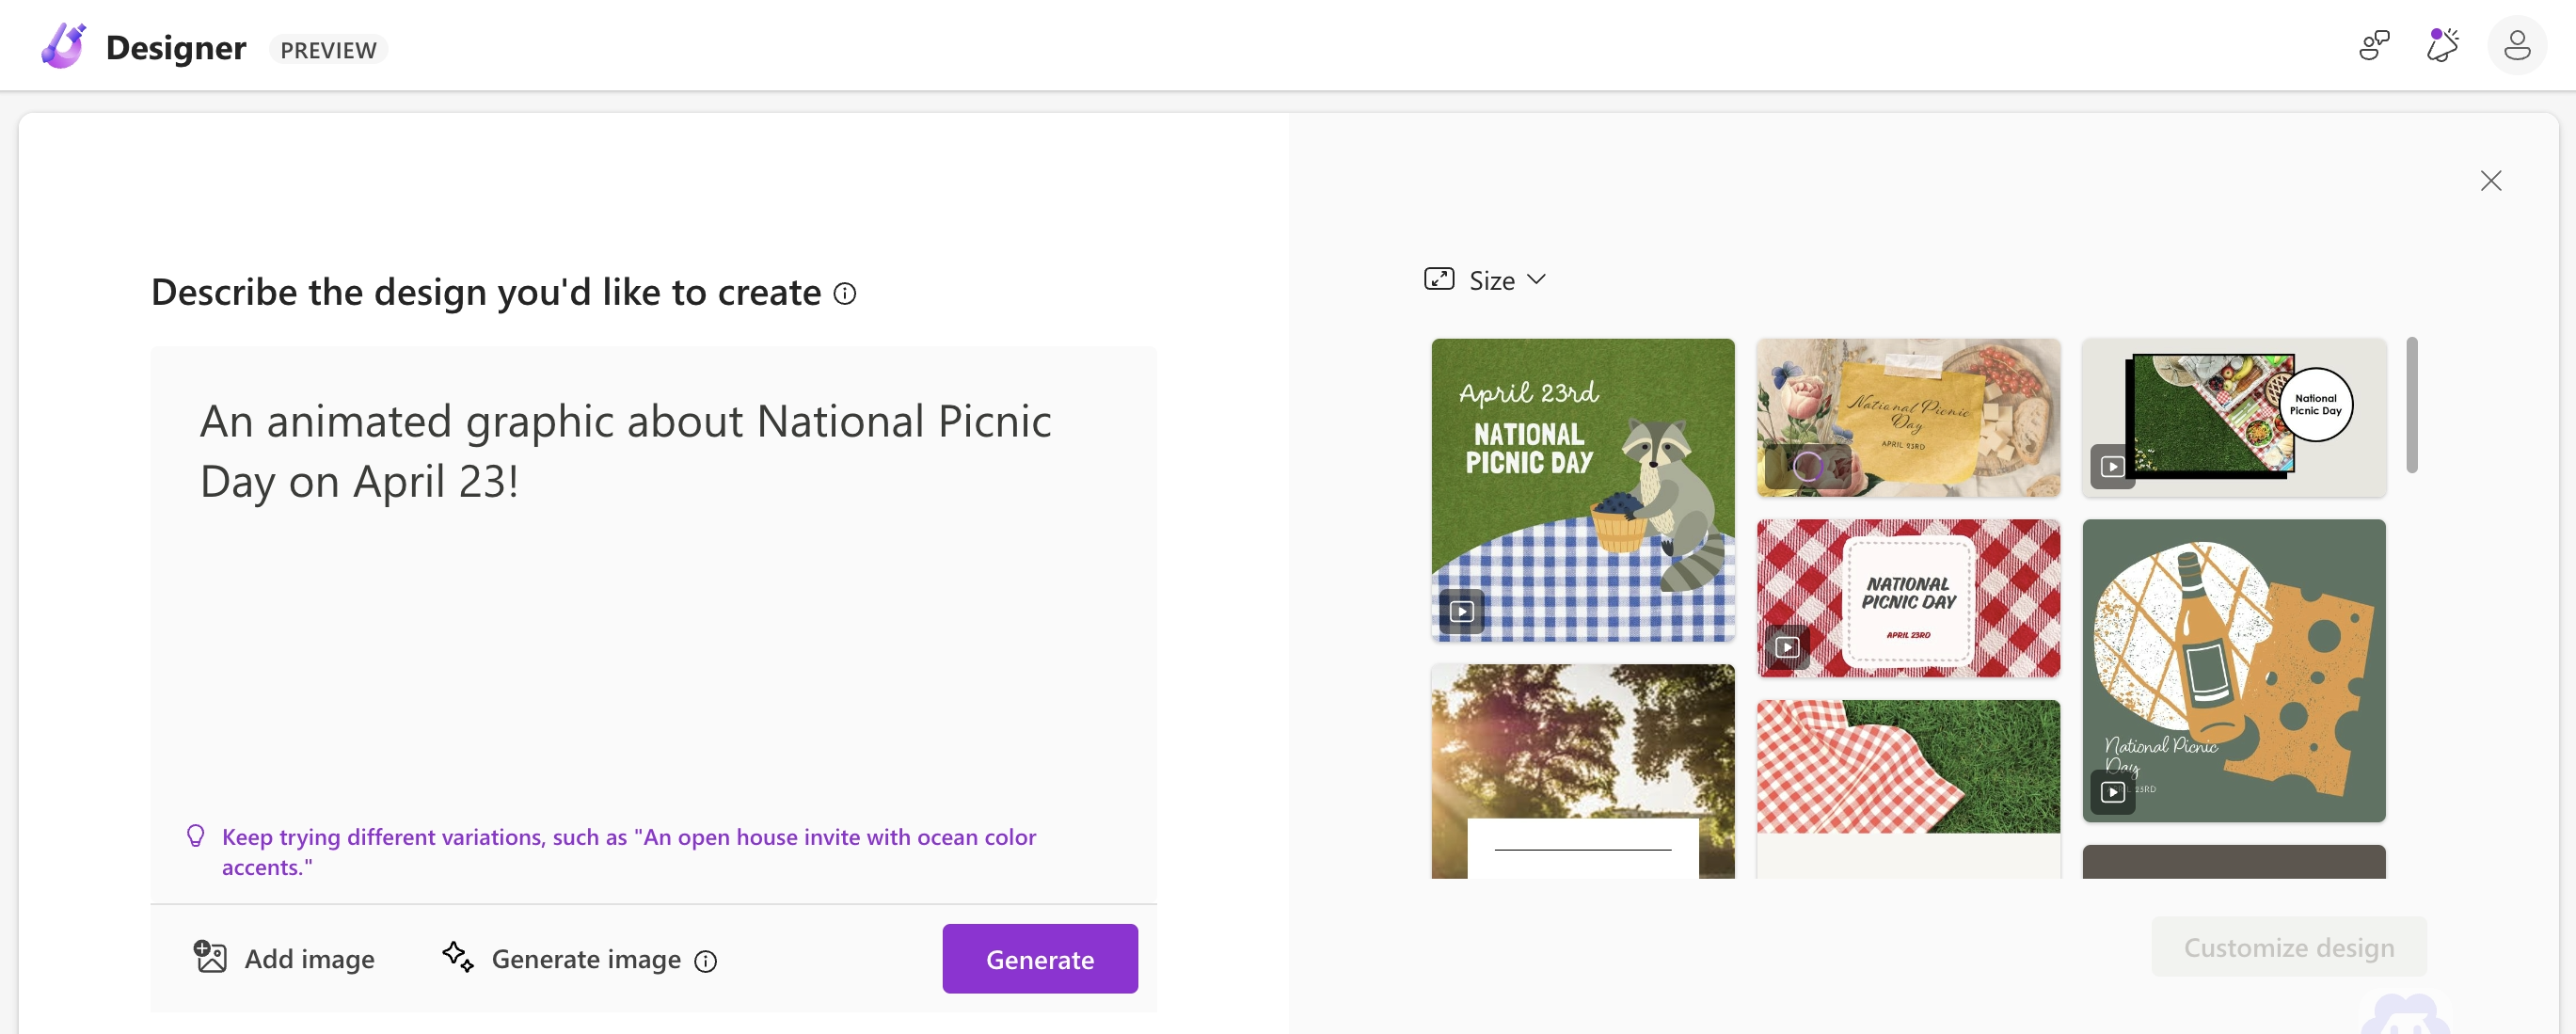
Task: Close the design creation panel
Action: point(2490,181)
